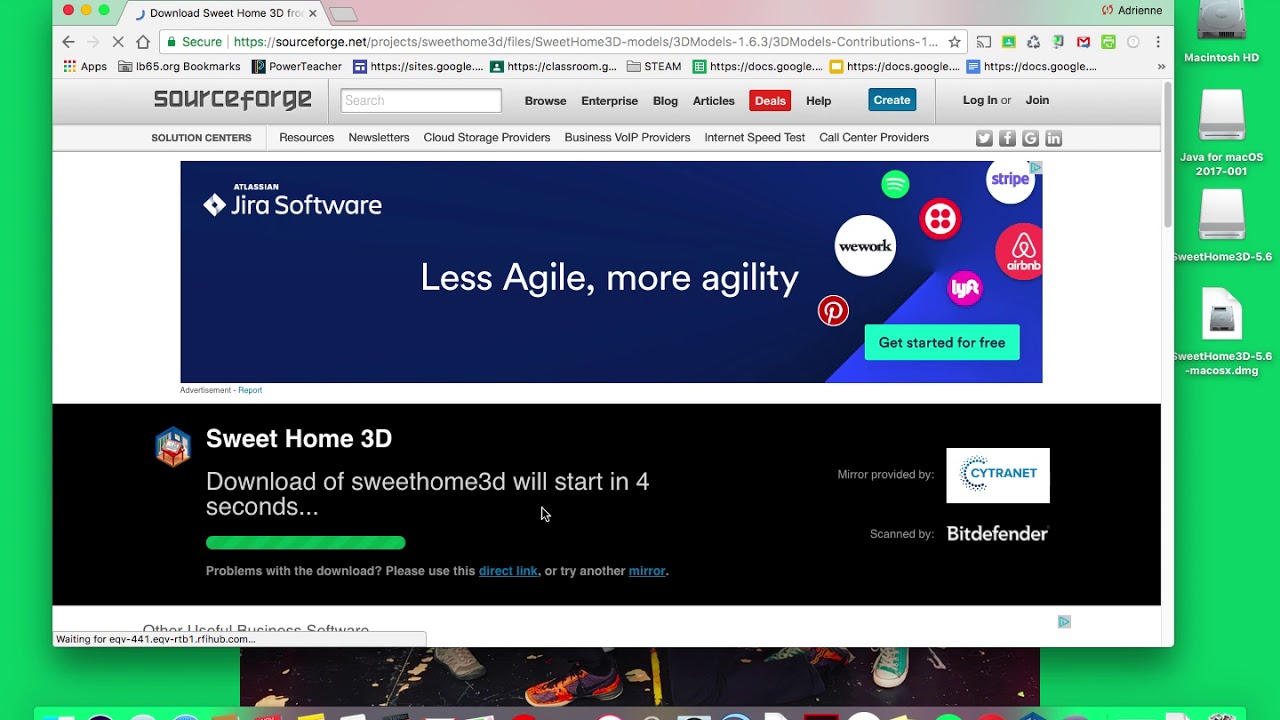This screenshot has width=1280, height=720.
Task: Open the Gmail extension icon
Action: click(x=1084, y=42)
